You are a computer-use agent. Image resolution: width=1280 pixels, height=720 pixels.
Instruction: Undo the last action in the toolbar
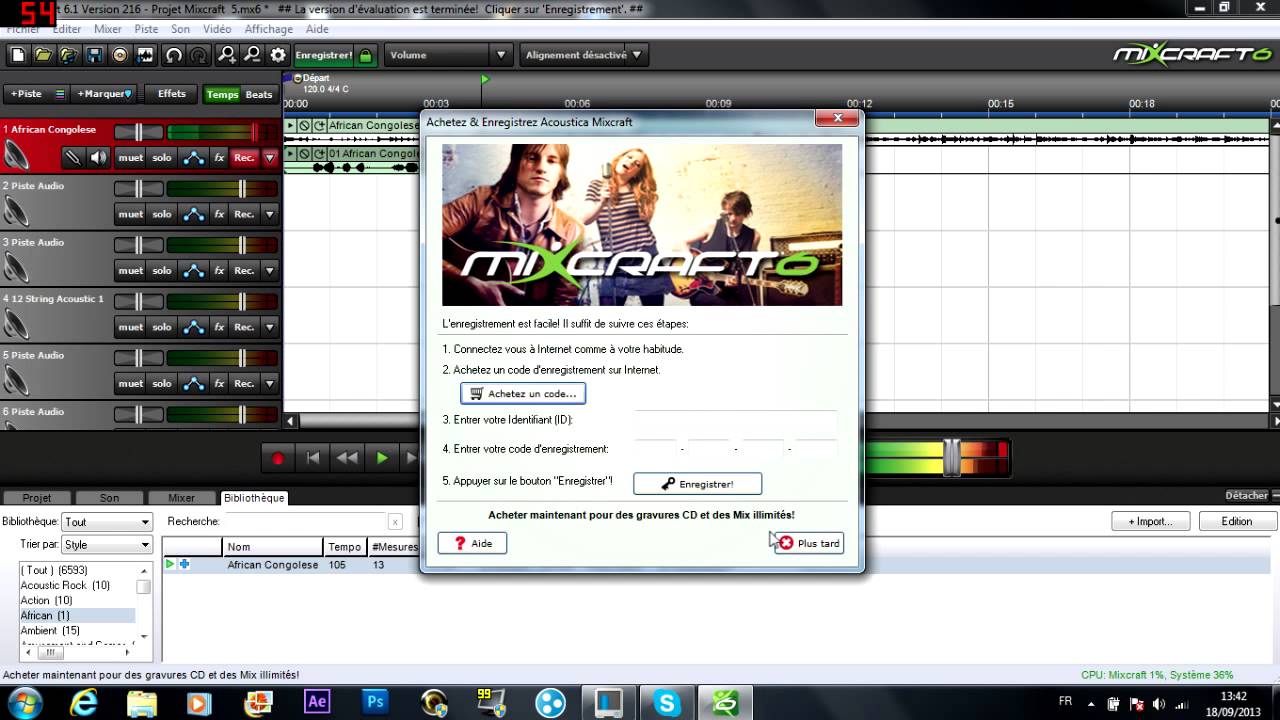(x=175, y=55)
